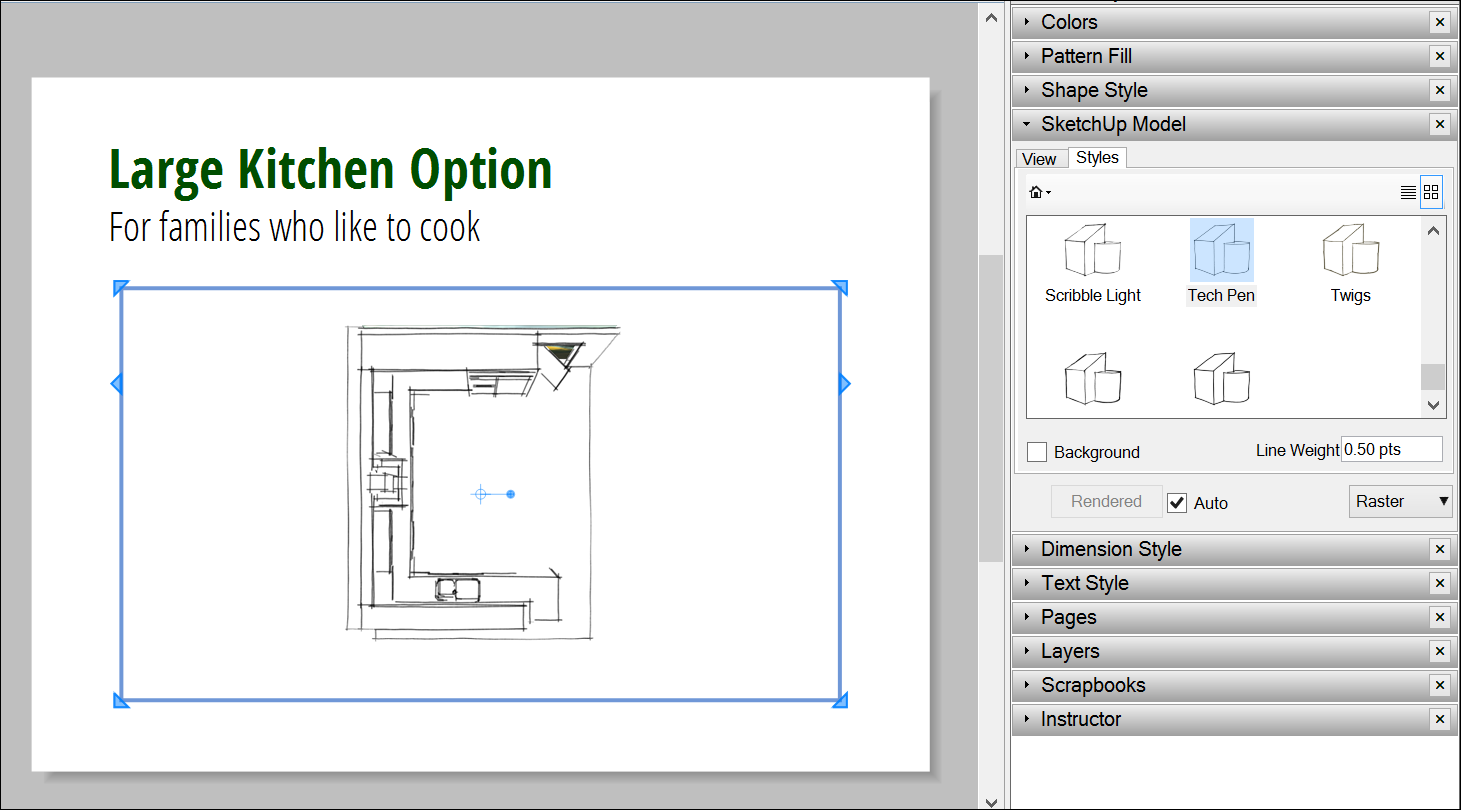Enable the Background checkbox
Screen dimensions: 1461x810
(x=1037, y=452)
